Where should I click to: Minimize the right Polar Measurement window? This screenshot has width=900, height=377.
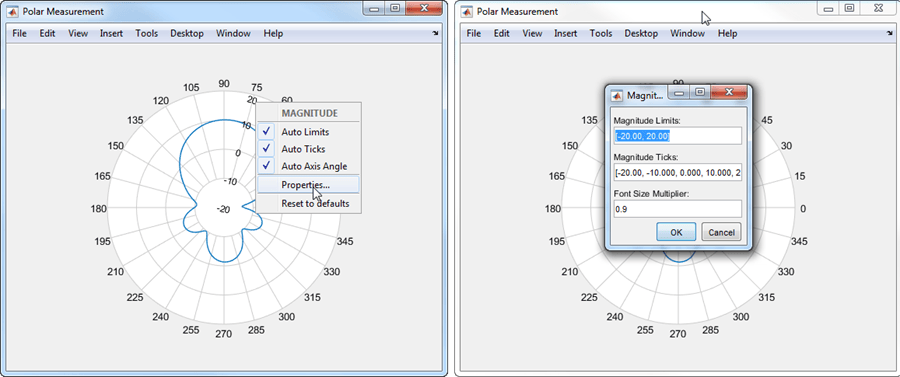[x=828, y=8]
